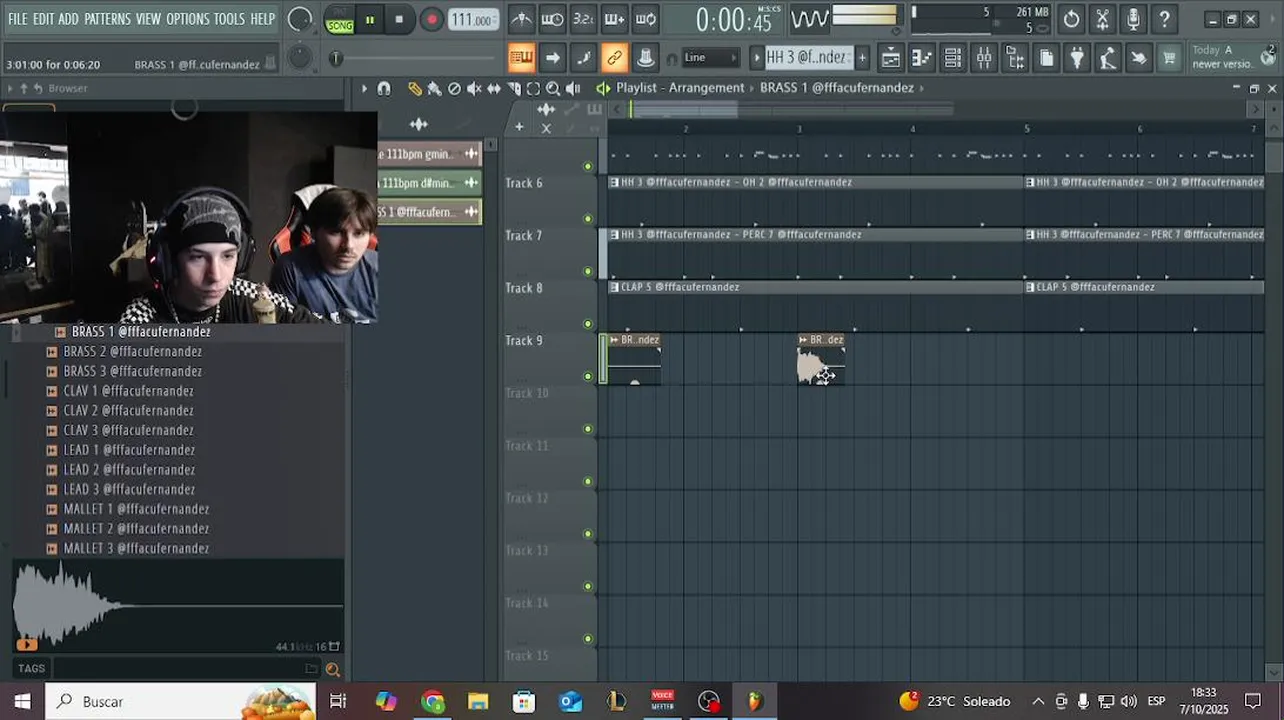Open Google Chrome from the taskbar
Screen dimensions: 1284x720
(x=432, y=701)
